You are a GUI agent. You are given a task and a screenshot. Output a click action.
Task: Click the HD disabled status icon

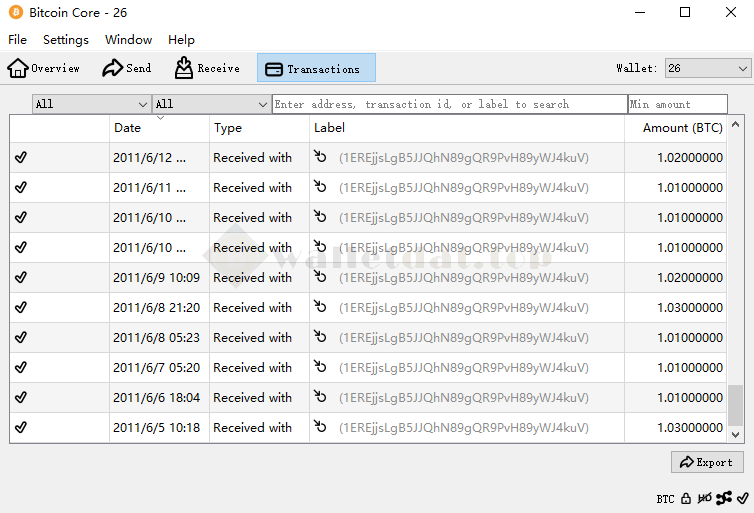[x=705, y=498]
